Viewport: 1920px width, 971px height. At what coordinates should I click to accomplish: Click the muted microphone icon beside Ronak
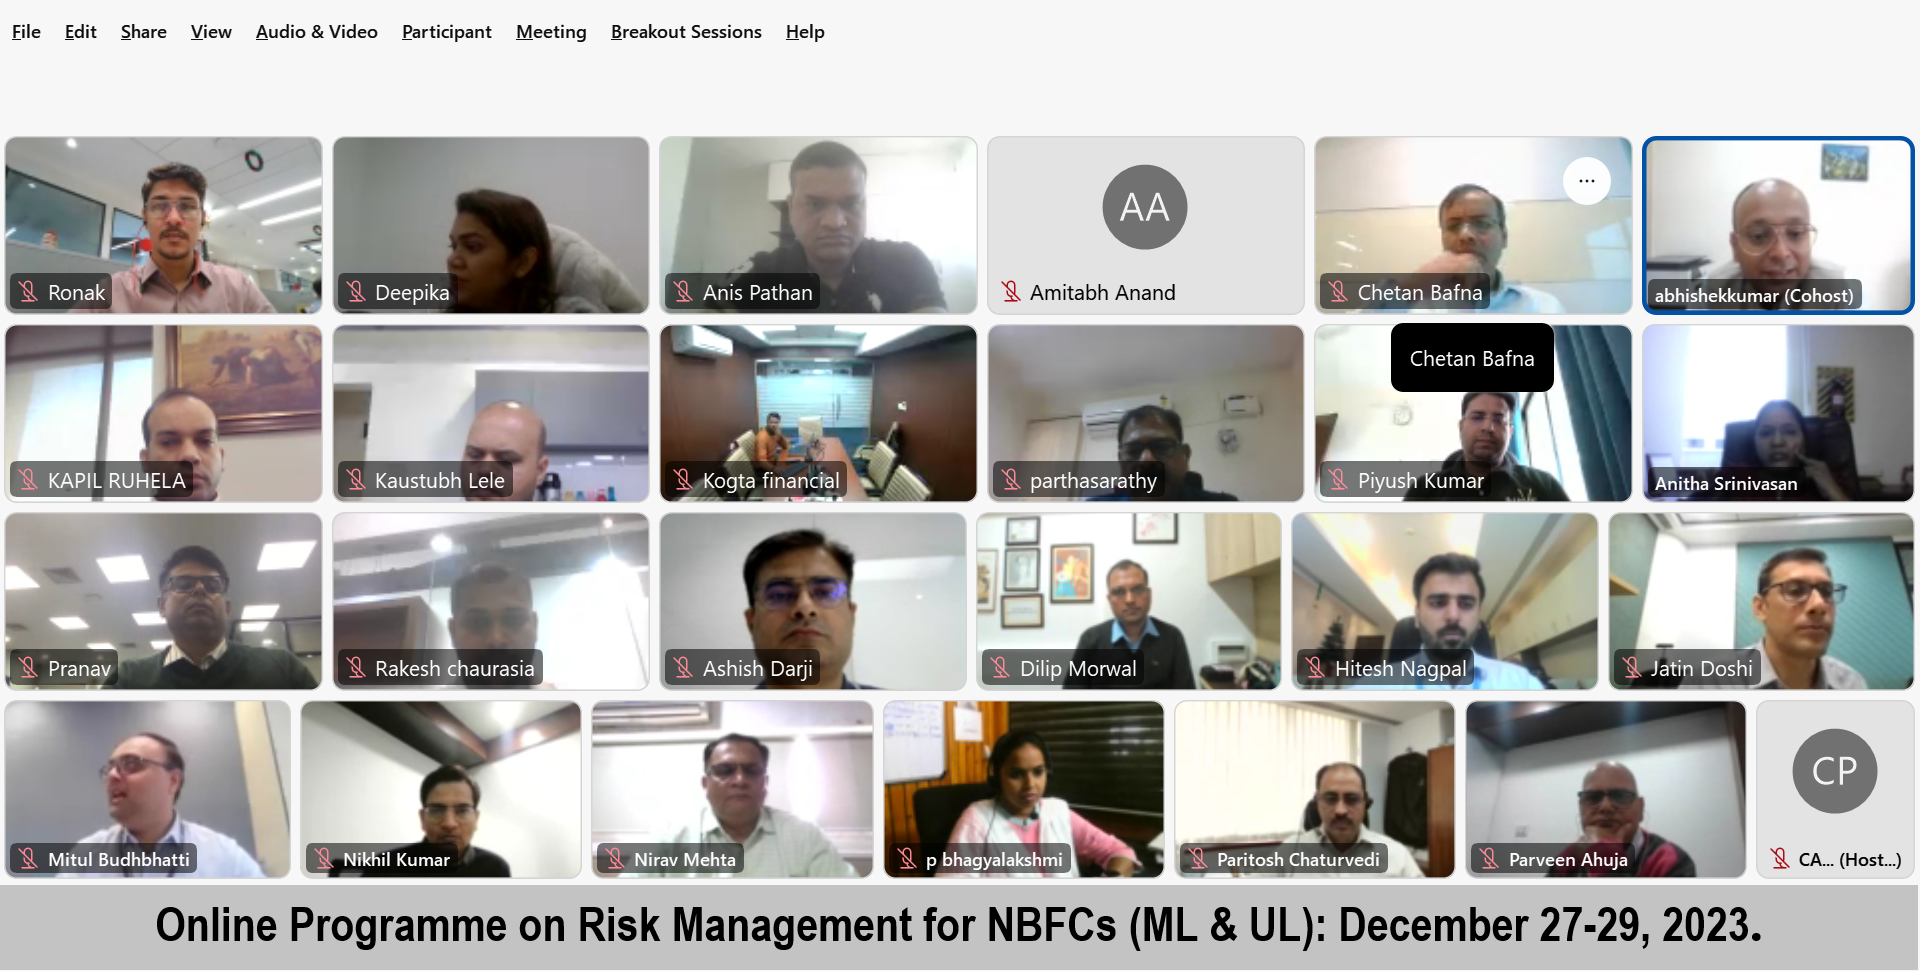click(28, 292)
